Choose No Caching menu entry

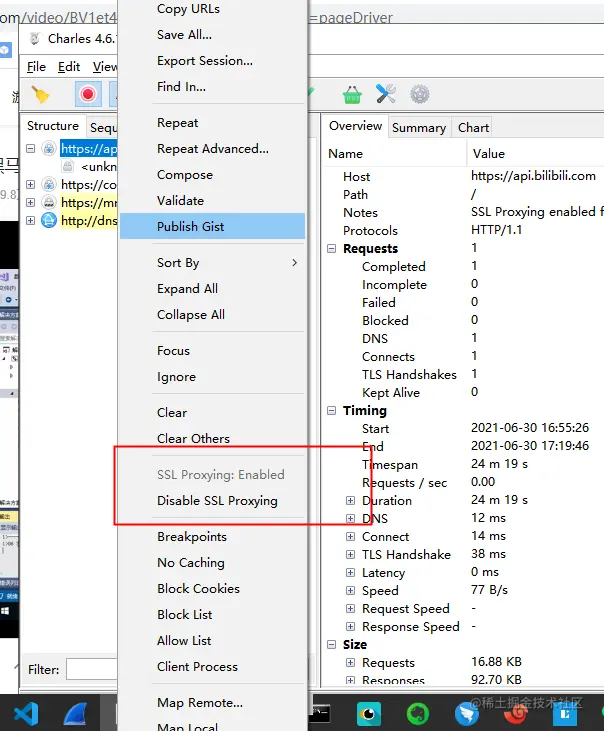(x=213, y=563)
